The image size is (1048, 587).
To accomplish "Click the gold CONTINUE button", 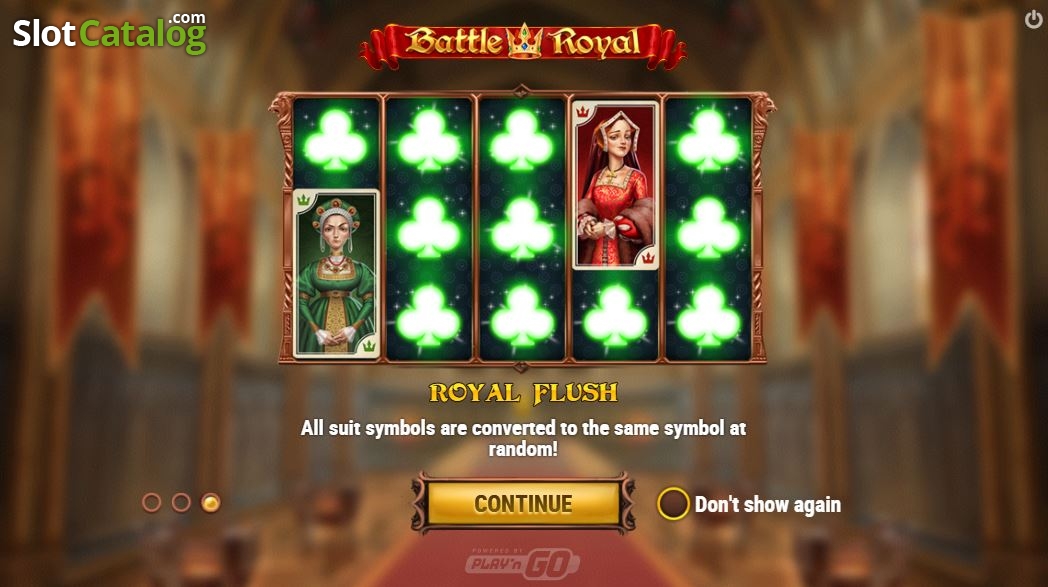I will click(x=523, y=503).
